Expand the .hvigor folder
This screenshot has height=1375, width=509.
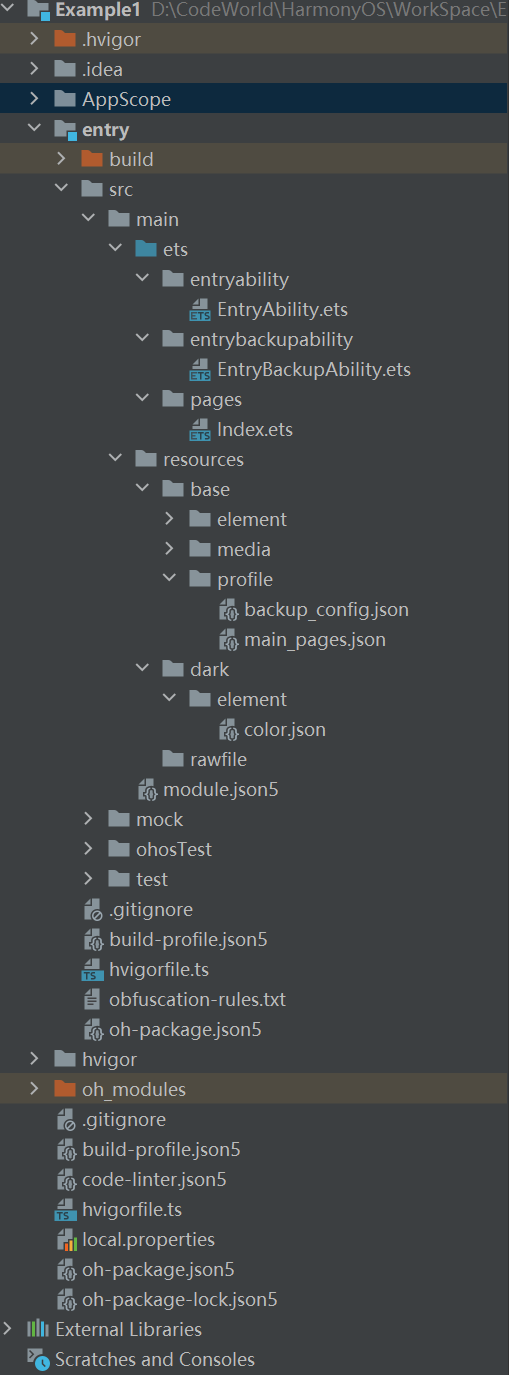click(x=35, y=40)
